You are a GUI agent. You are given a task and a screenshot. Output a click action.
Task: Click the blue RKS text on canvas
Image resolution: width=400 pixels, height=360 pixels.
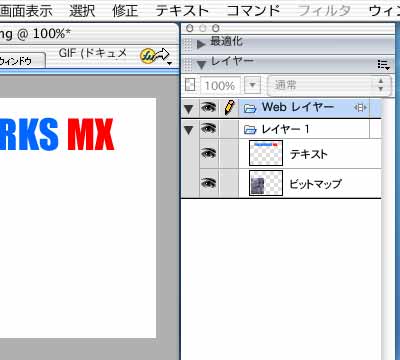coord(29,134)
